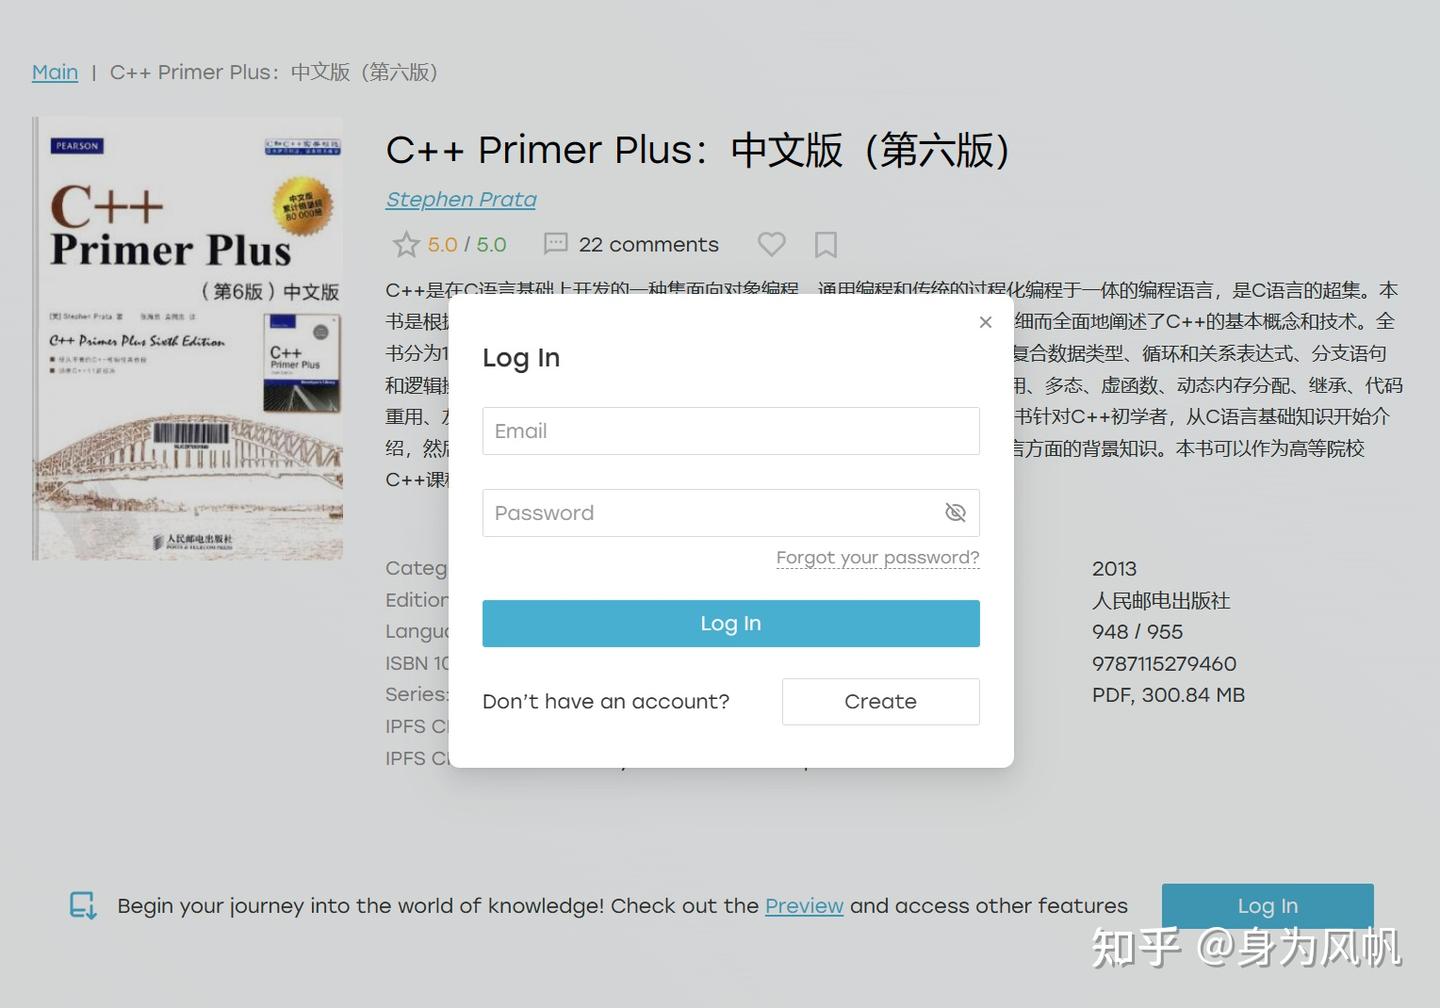
Task: Open author Stephen Prata link
Action: coord(461,199)
